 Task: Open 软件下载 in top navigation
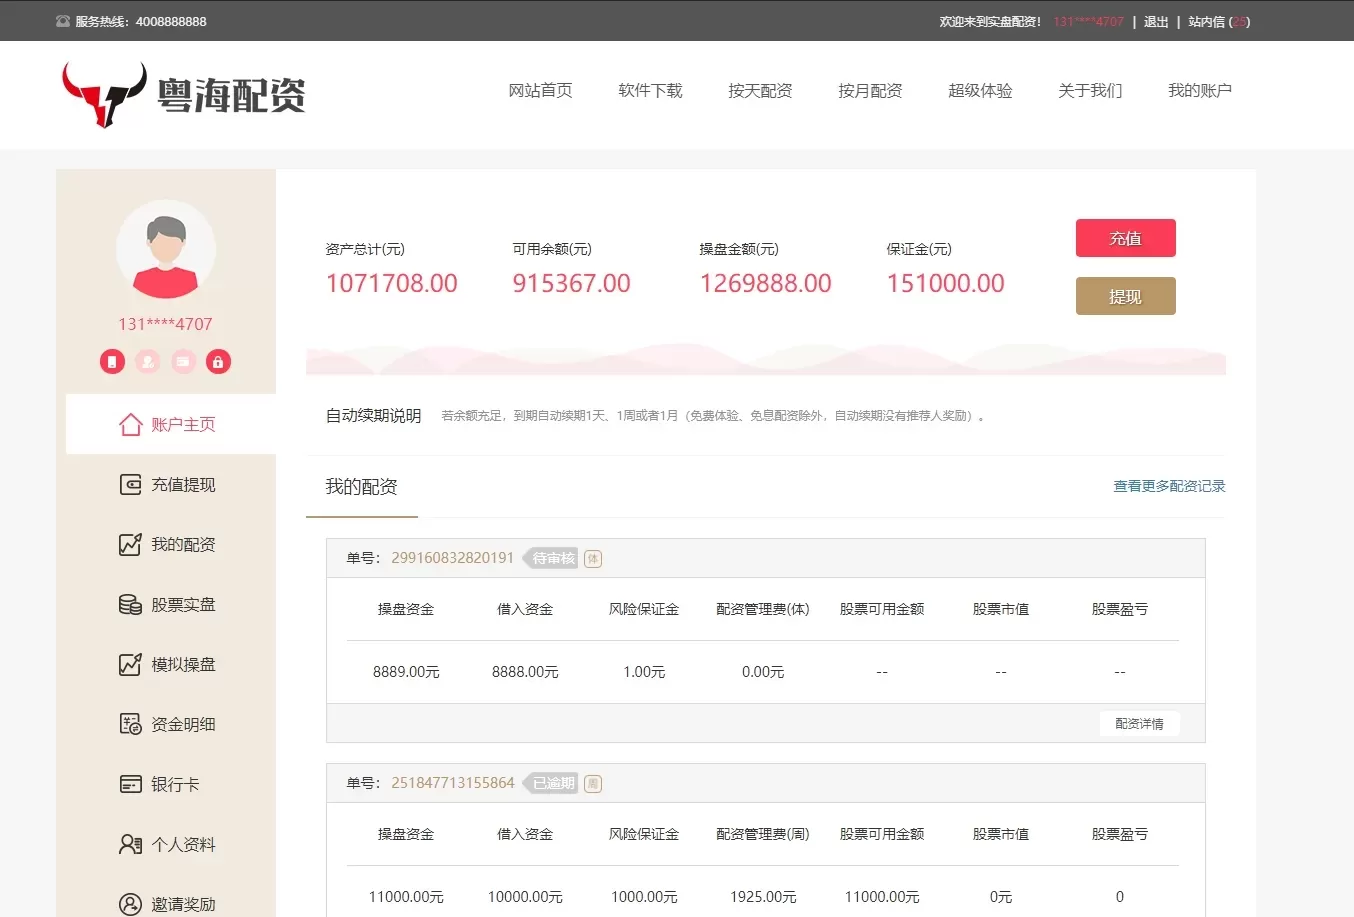(650, 90)
